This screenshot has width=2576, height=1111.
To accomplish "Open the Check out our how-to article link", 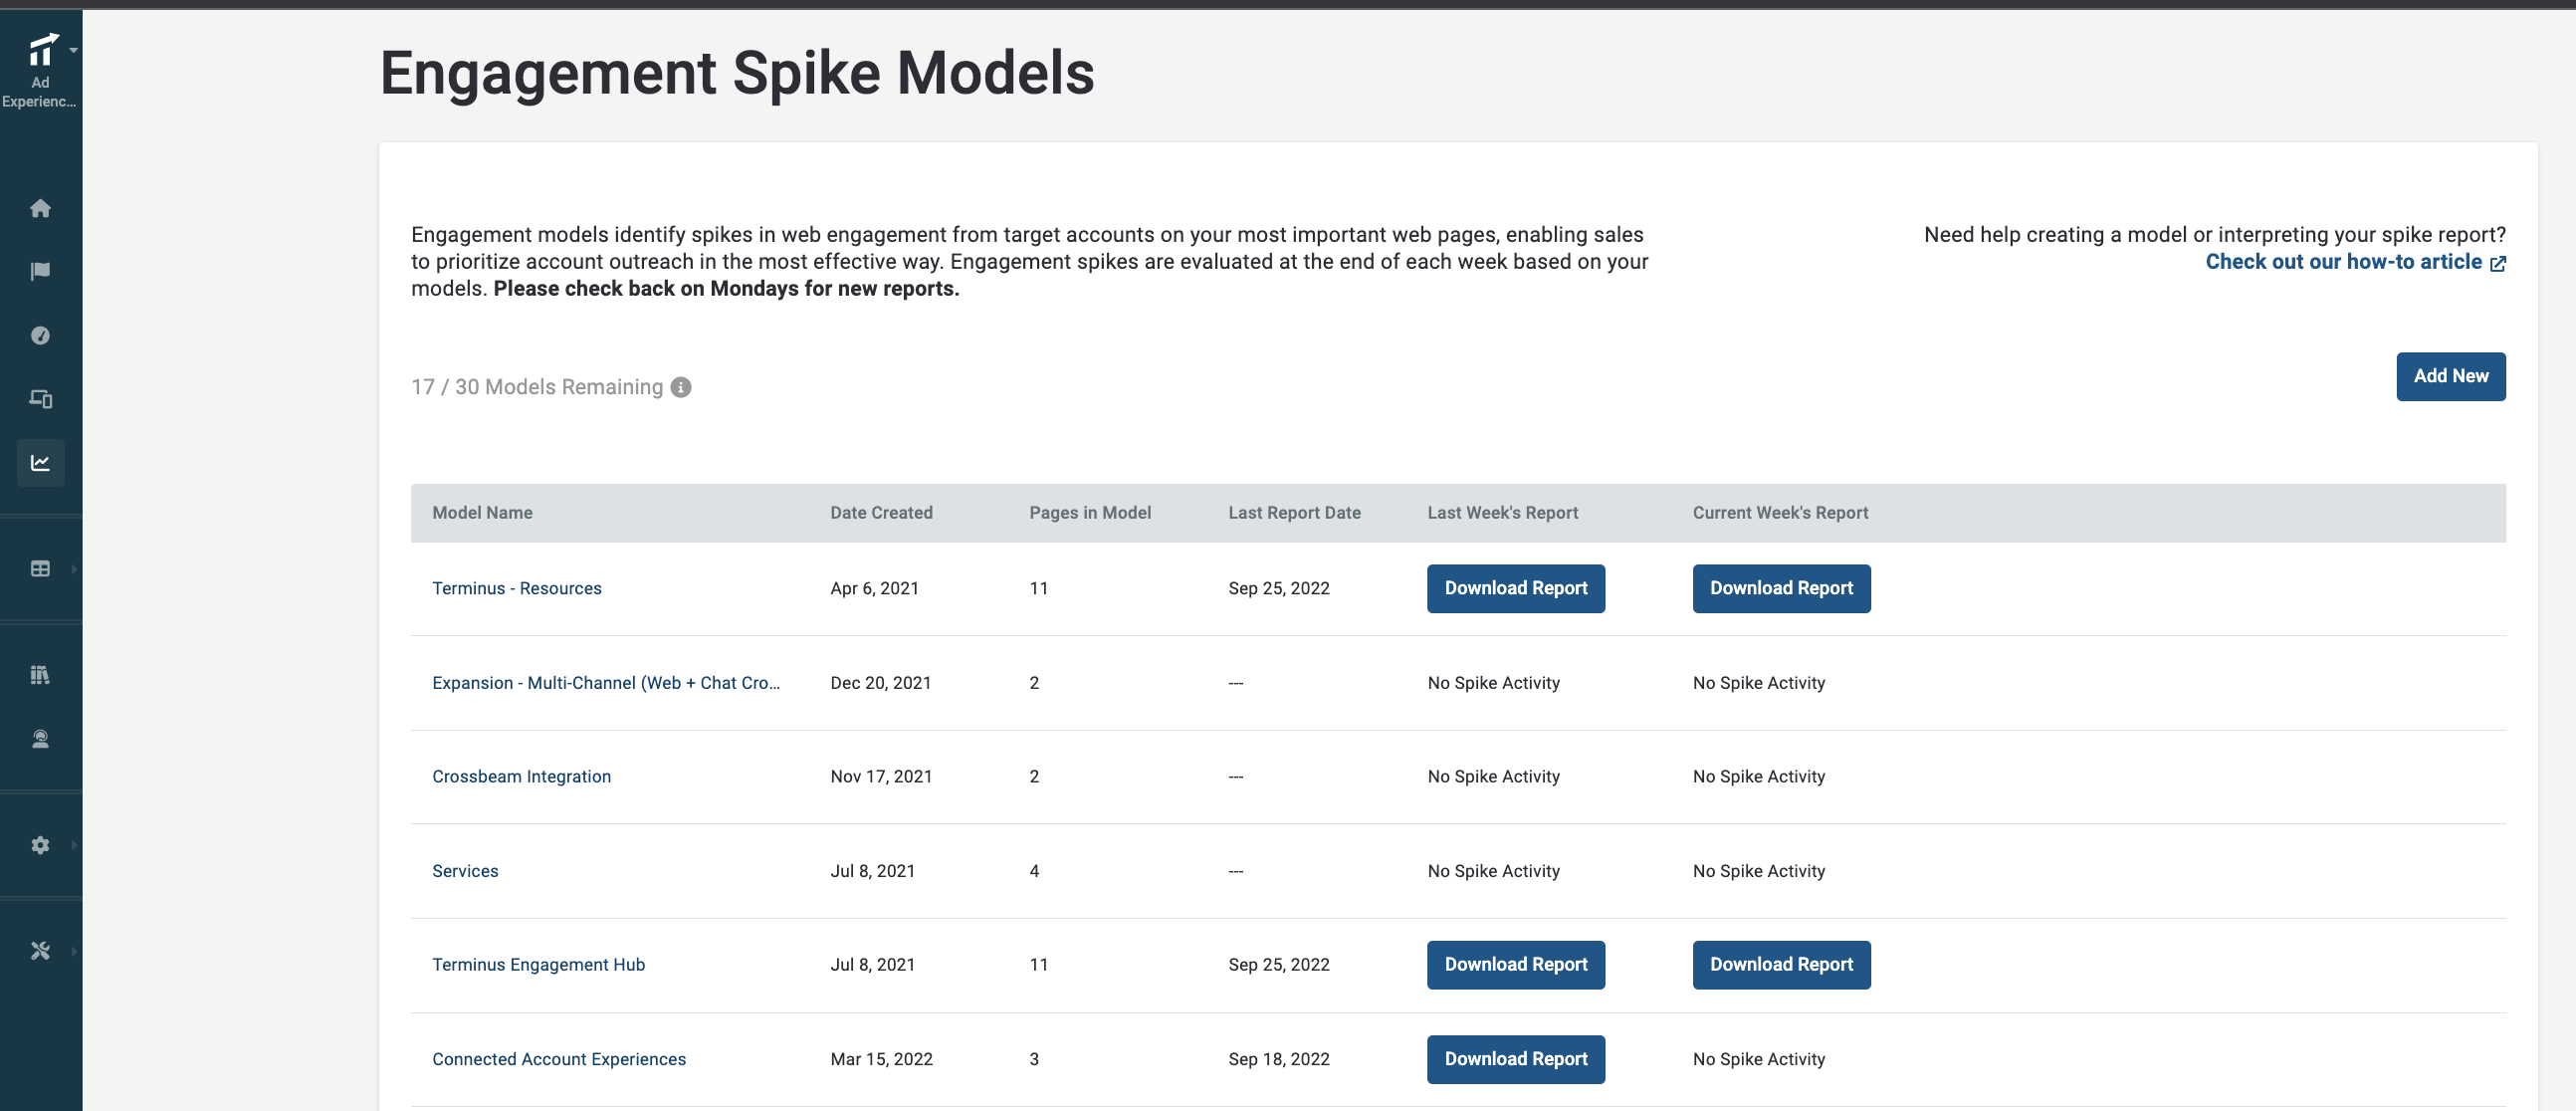I will [2343, 262].
